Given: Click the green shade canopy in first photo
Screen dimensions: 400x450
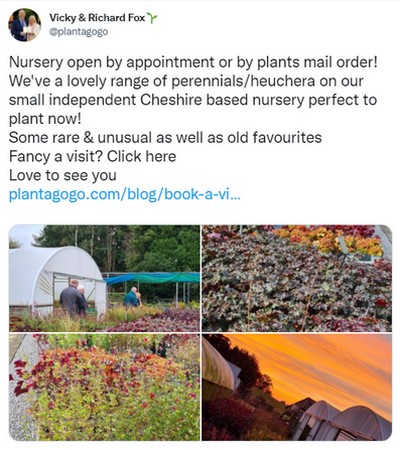Looking at the screenshot, I should point(153,278).
